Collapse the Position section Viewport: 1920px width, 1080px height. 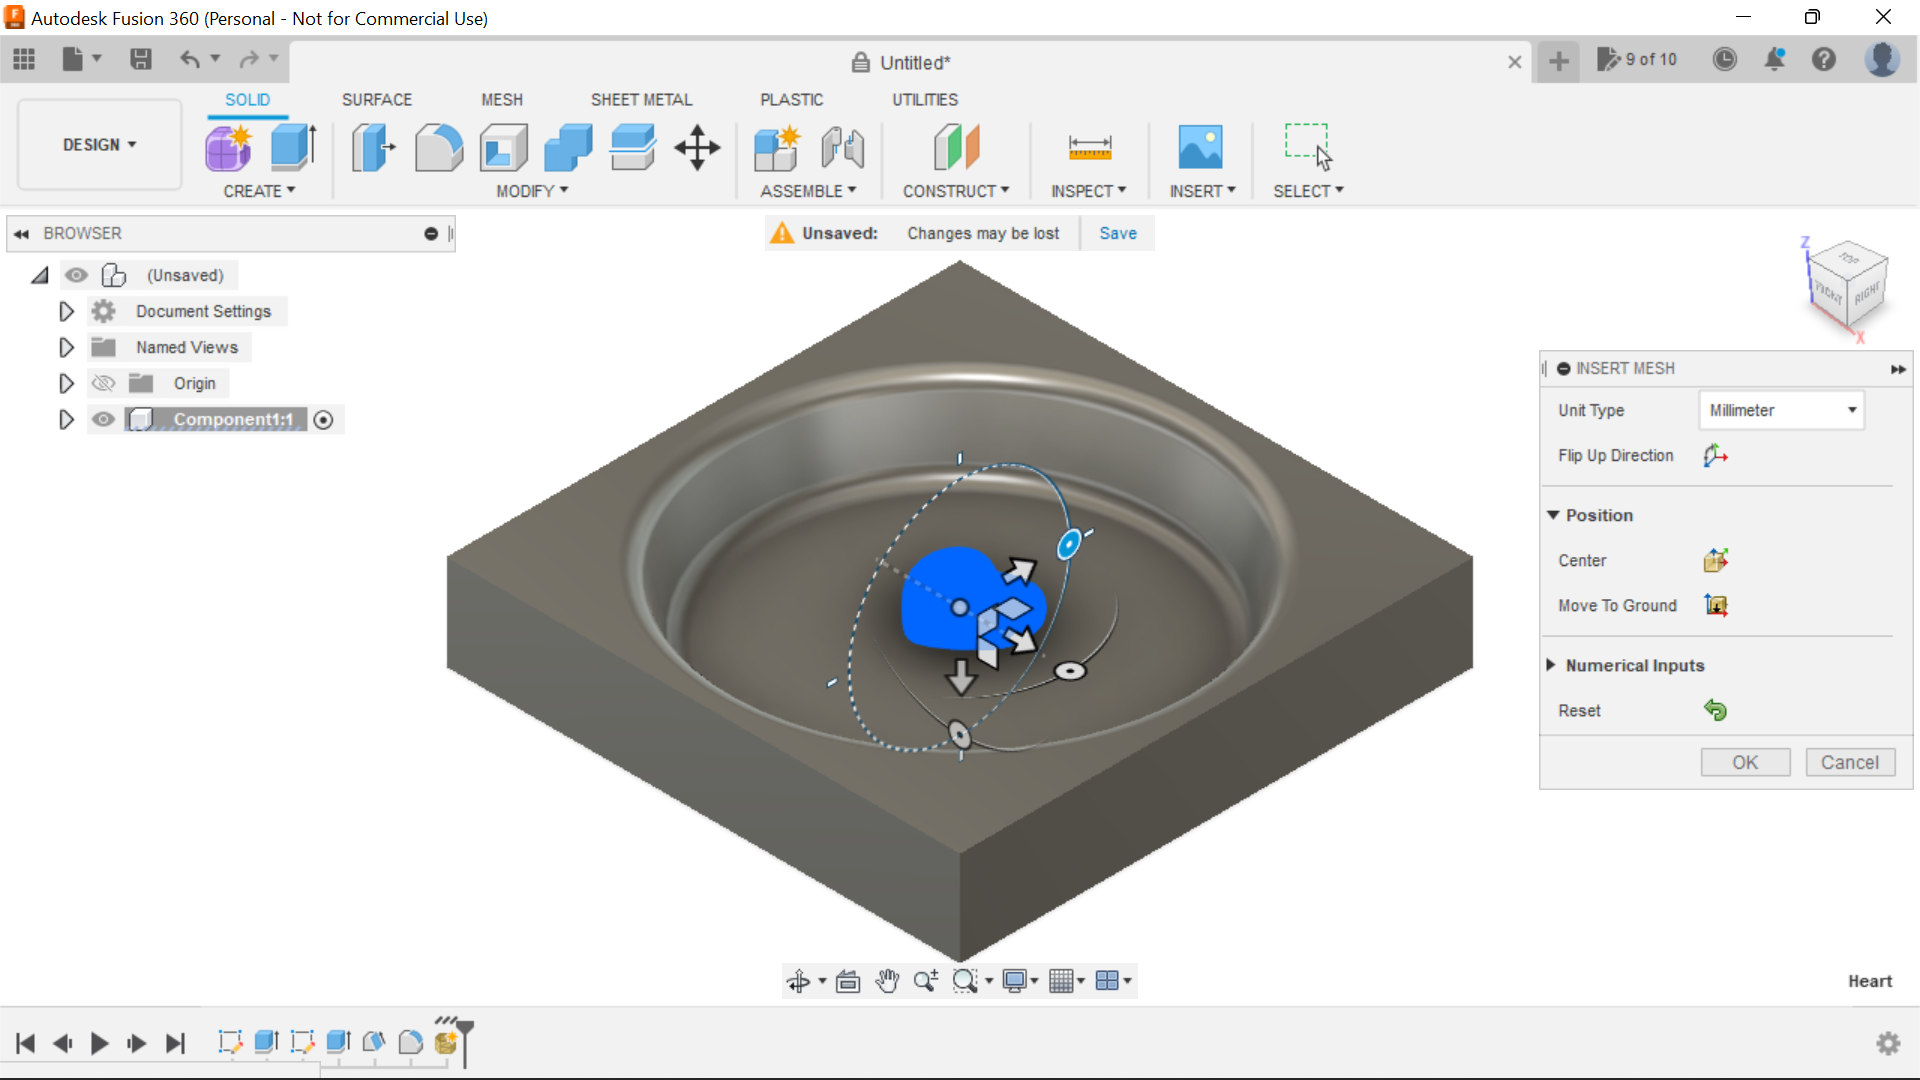coord(1552,515)
